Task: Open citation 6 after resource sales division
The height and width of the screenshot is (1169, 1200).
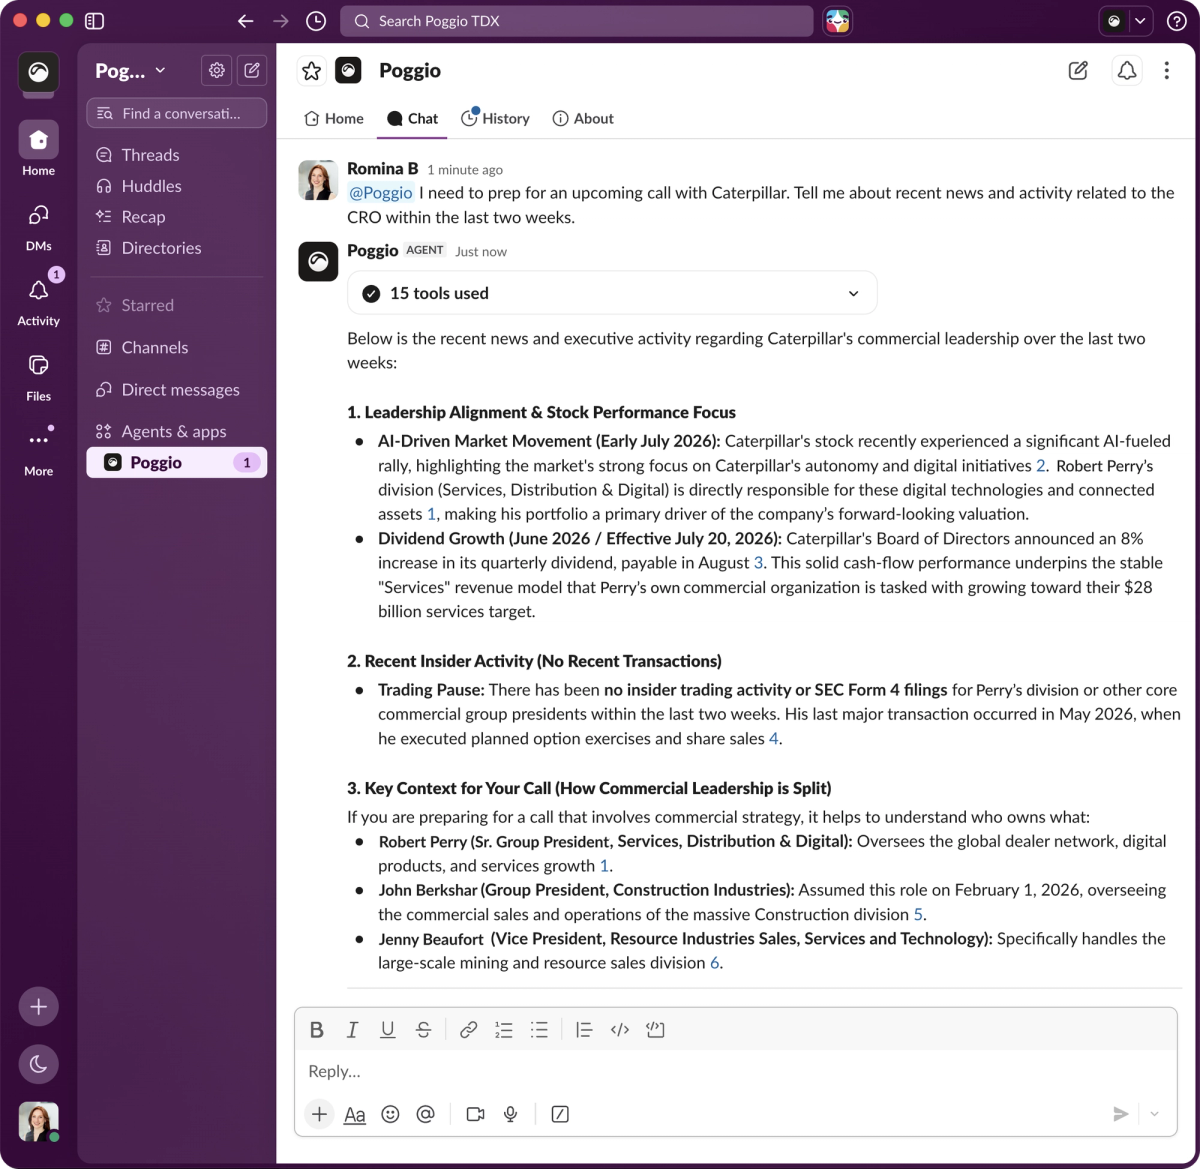Action: [715, 963]
